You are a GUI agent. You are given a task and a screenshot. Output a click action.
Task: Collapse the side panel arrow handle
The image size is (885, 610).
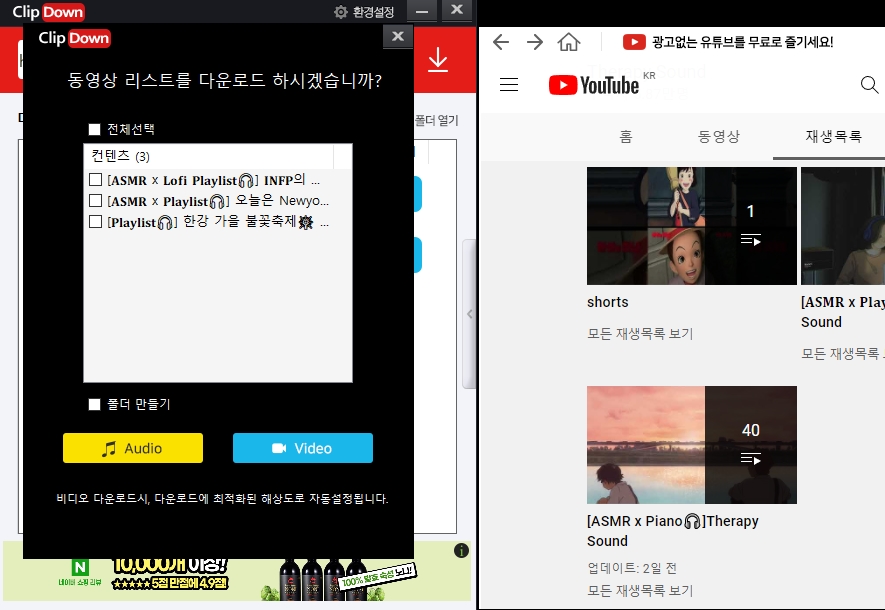coord(469,314)
